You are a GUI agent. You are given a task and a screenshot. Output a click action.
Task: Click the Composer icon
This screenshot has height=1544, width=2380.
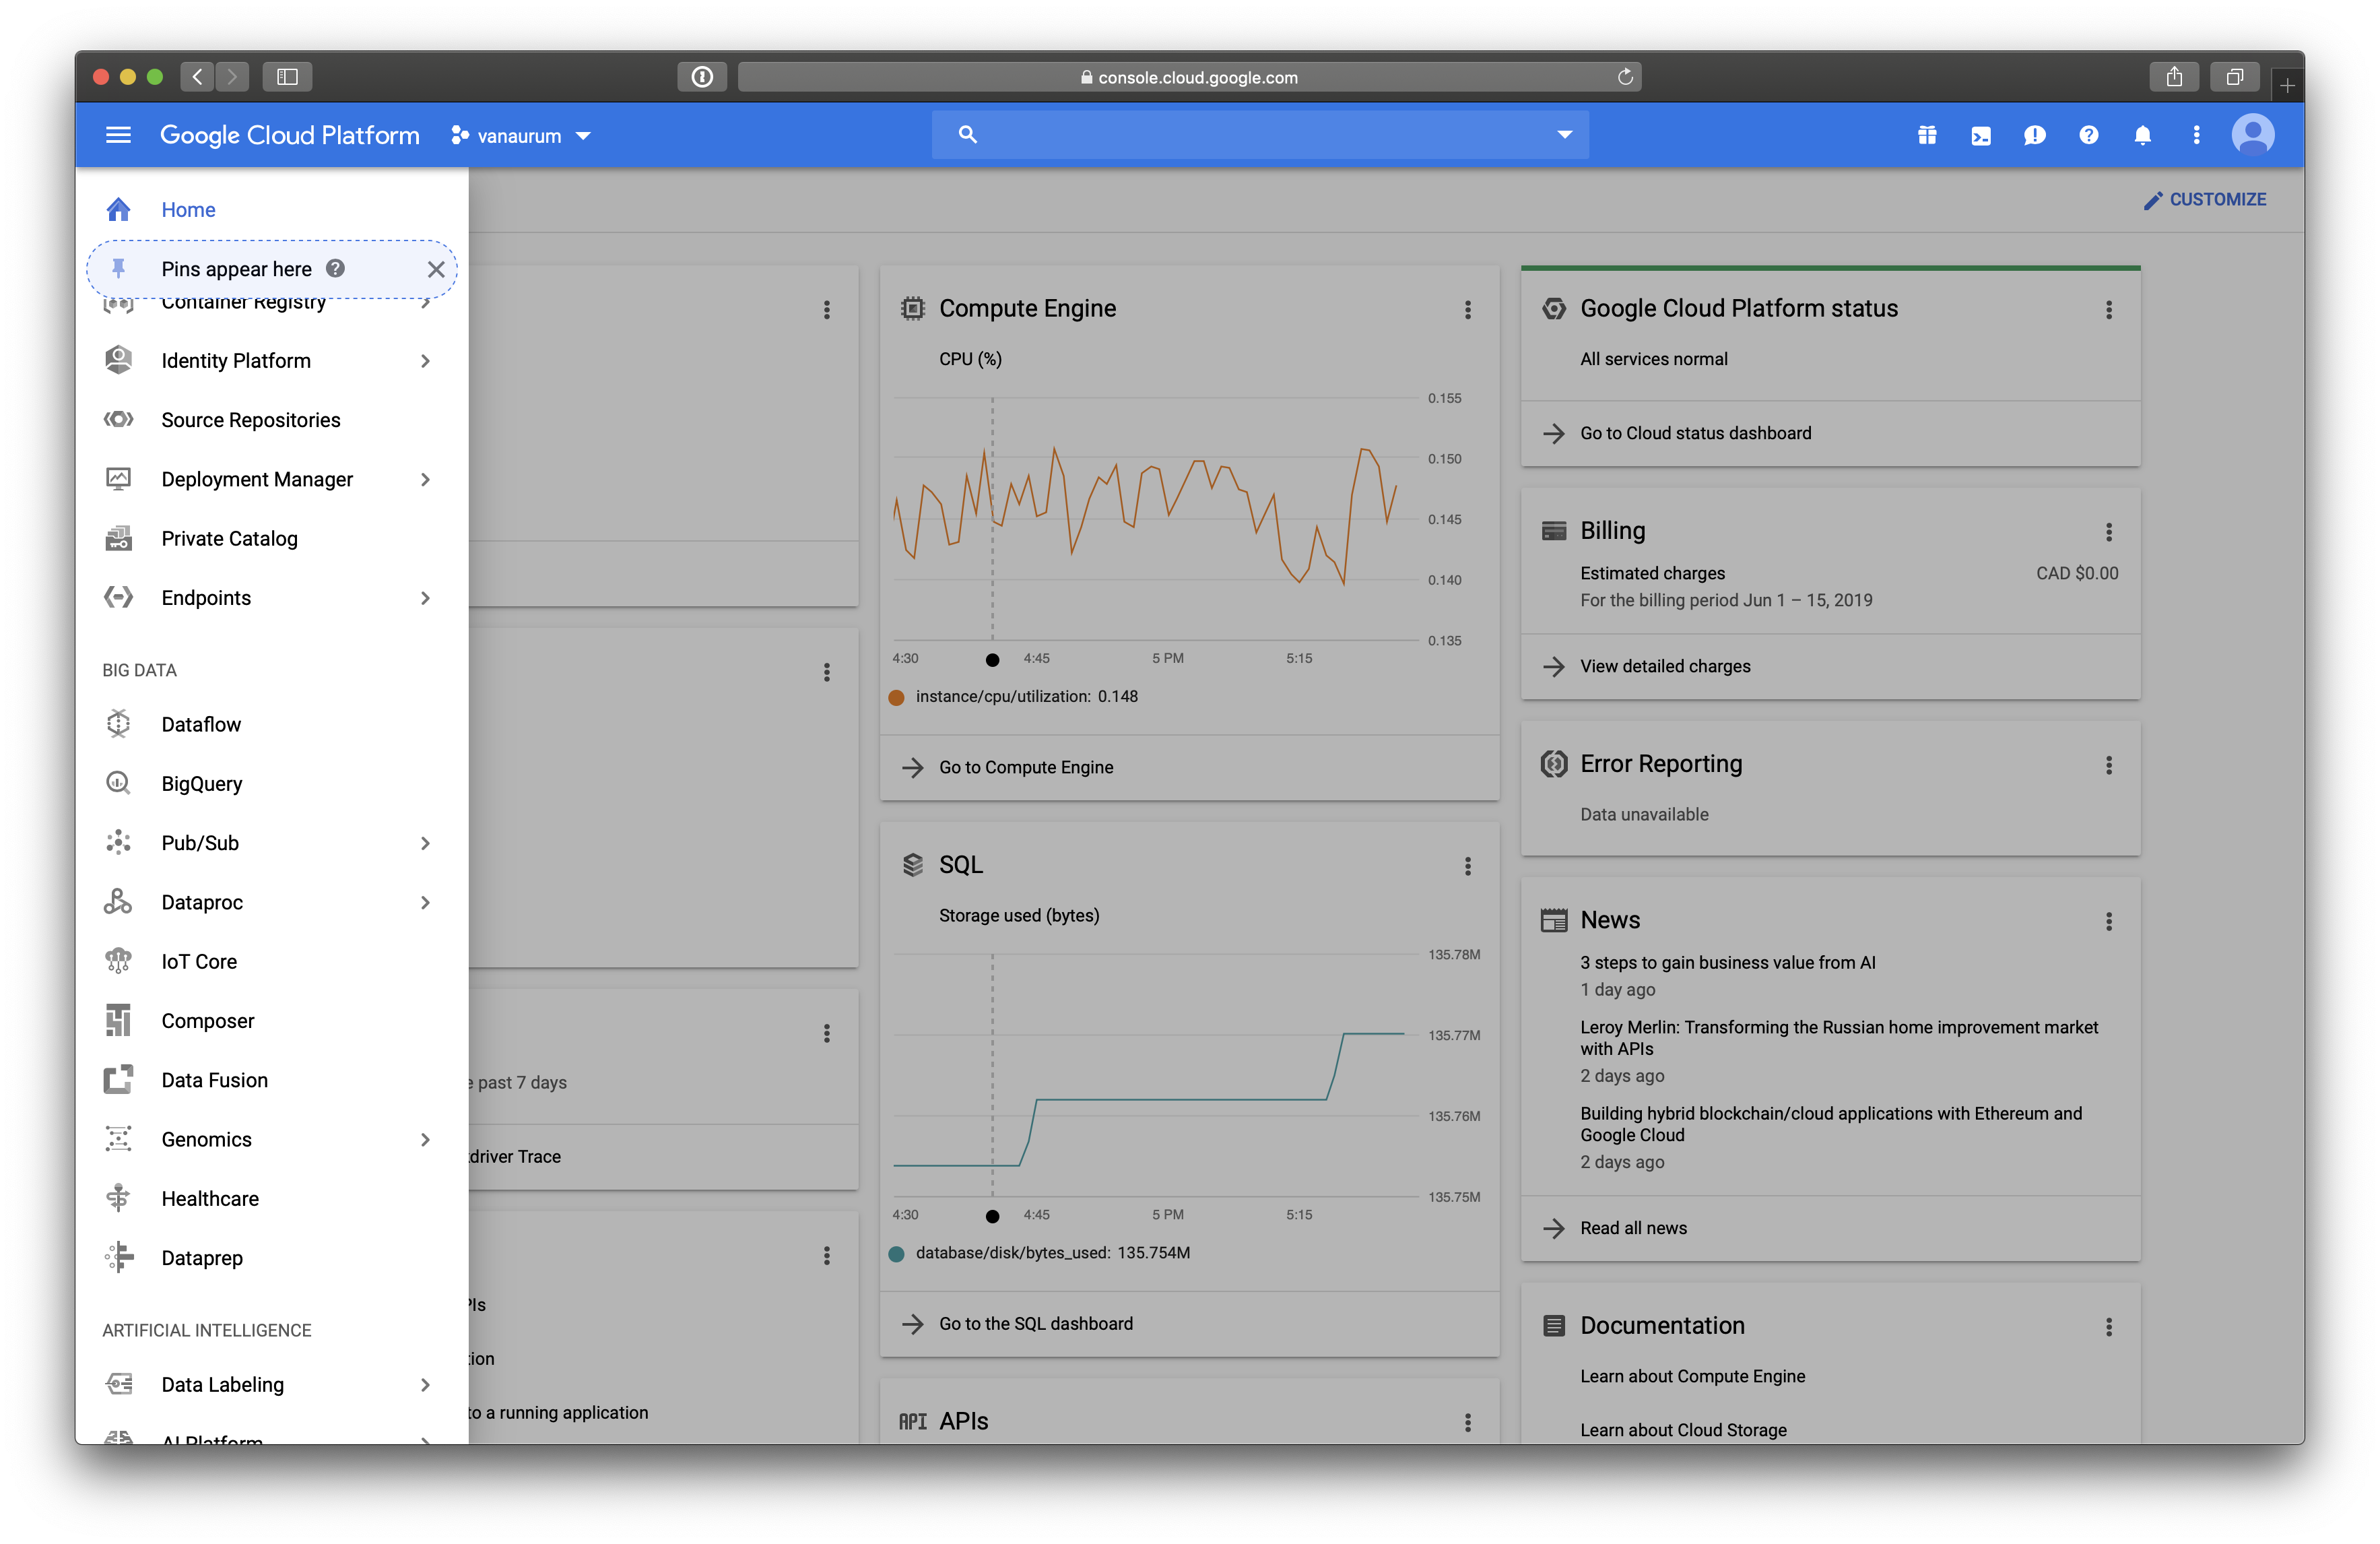(x=118, y=1020)
